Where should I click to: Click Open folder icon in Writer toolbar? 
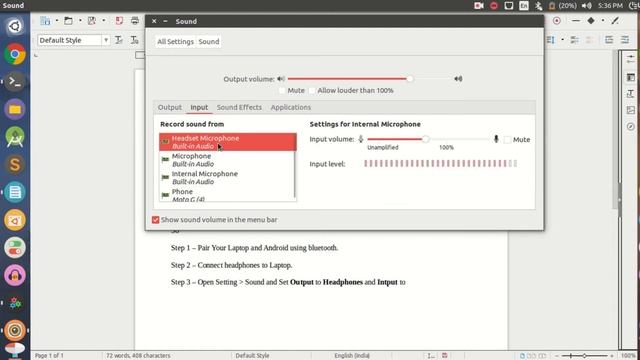pyautogui.click(x=68, y=21)
